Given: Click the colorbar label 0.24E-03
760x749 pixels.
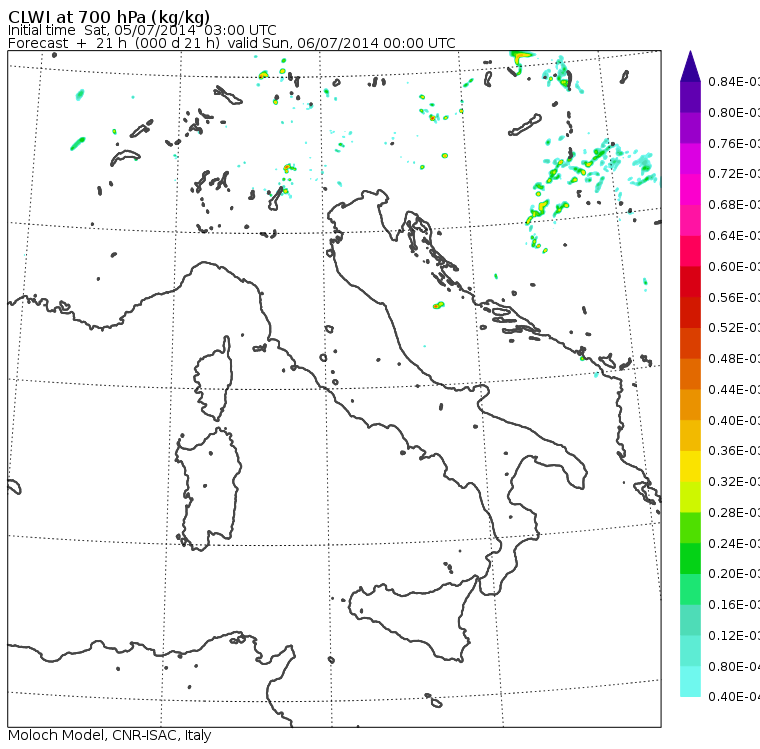Looking at the screenshot, I should (734, 543).
